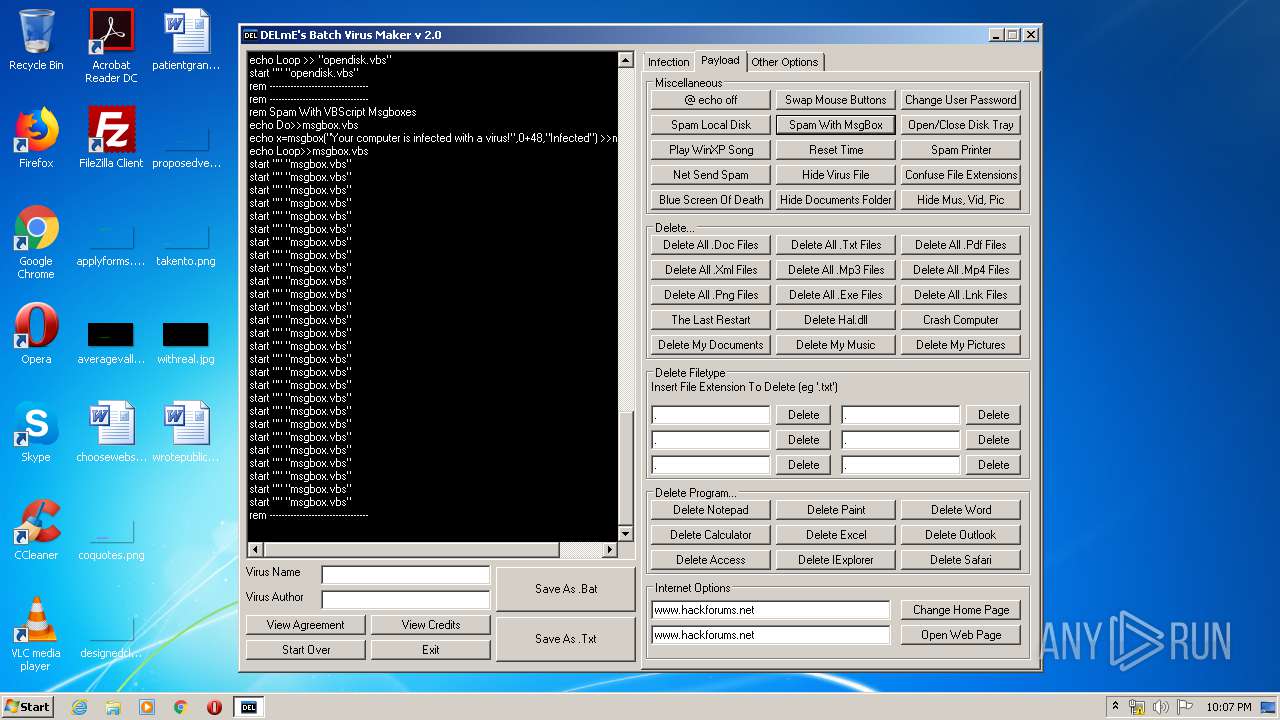Click the Delete Excel button

[x=835, y=535]
